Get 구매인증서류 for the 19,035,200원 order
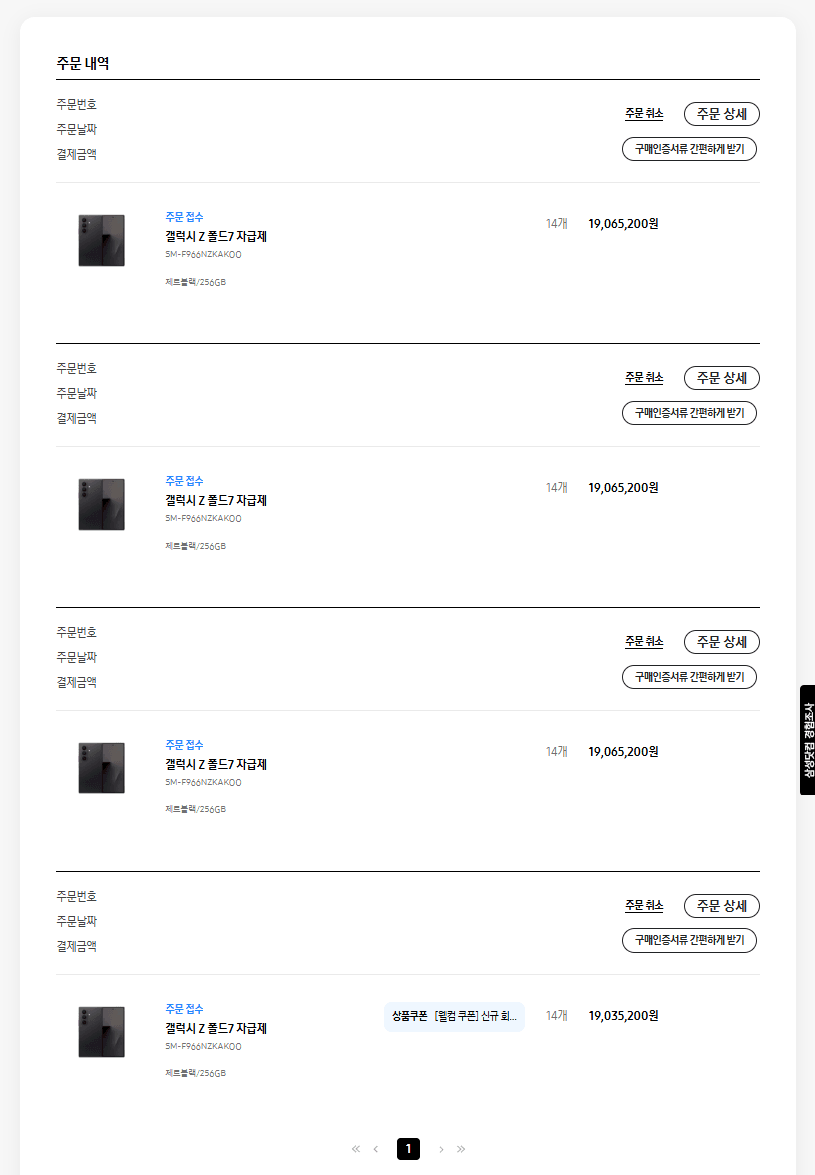This screenshot has width=815, height=1175. click(689, 941)
